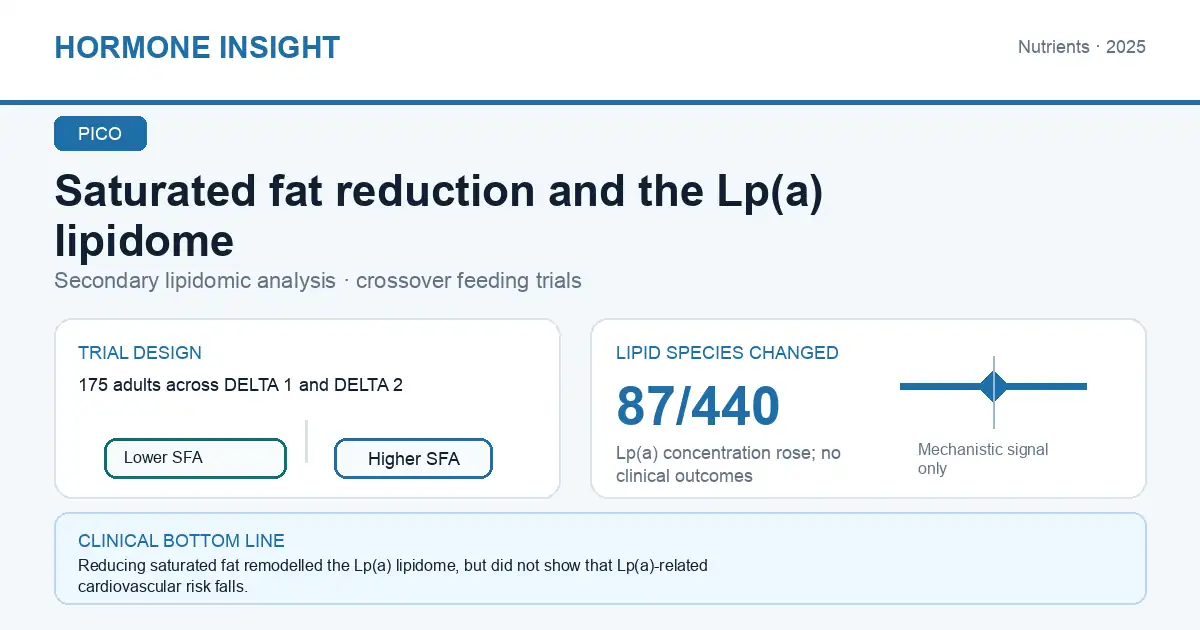Image resolution: width=1200 pixels, height=630 pixels.
Task: Click the diamond marker on the forest plot
Action: [x=993, y=386]
